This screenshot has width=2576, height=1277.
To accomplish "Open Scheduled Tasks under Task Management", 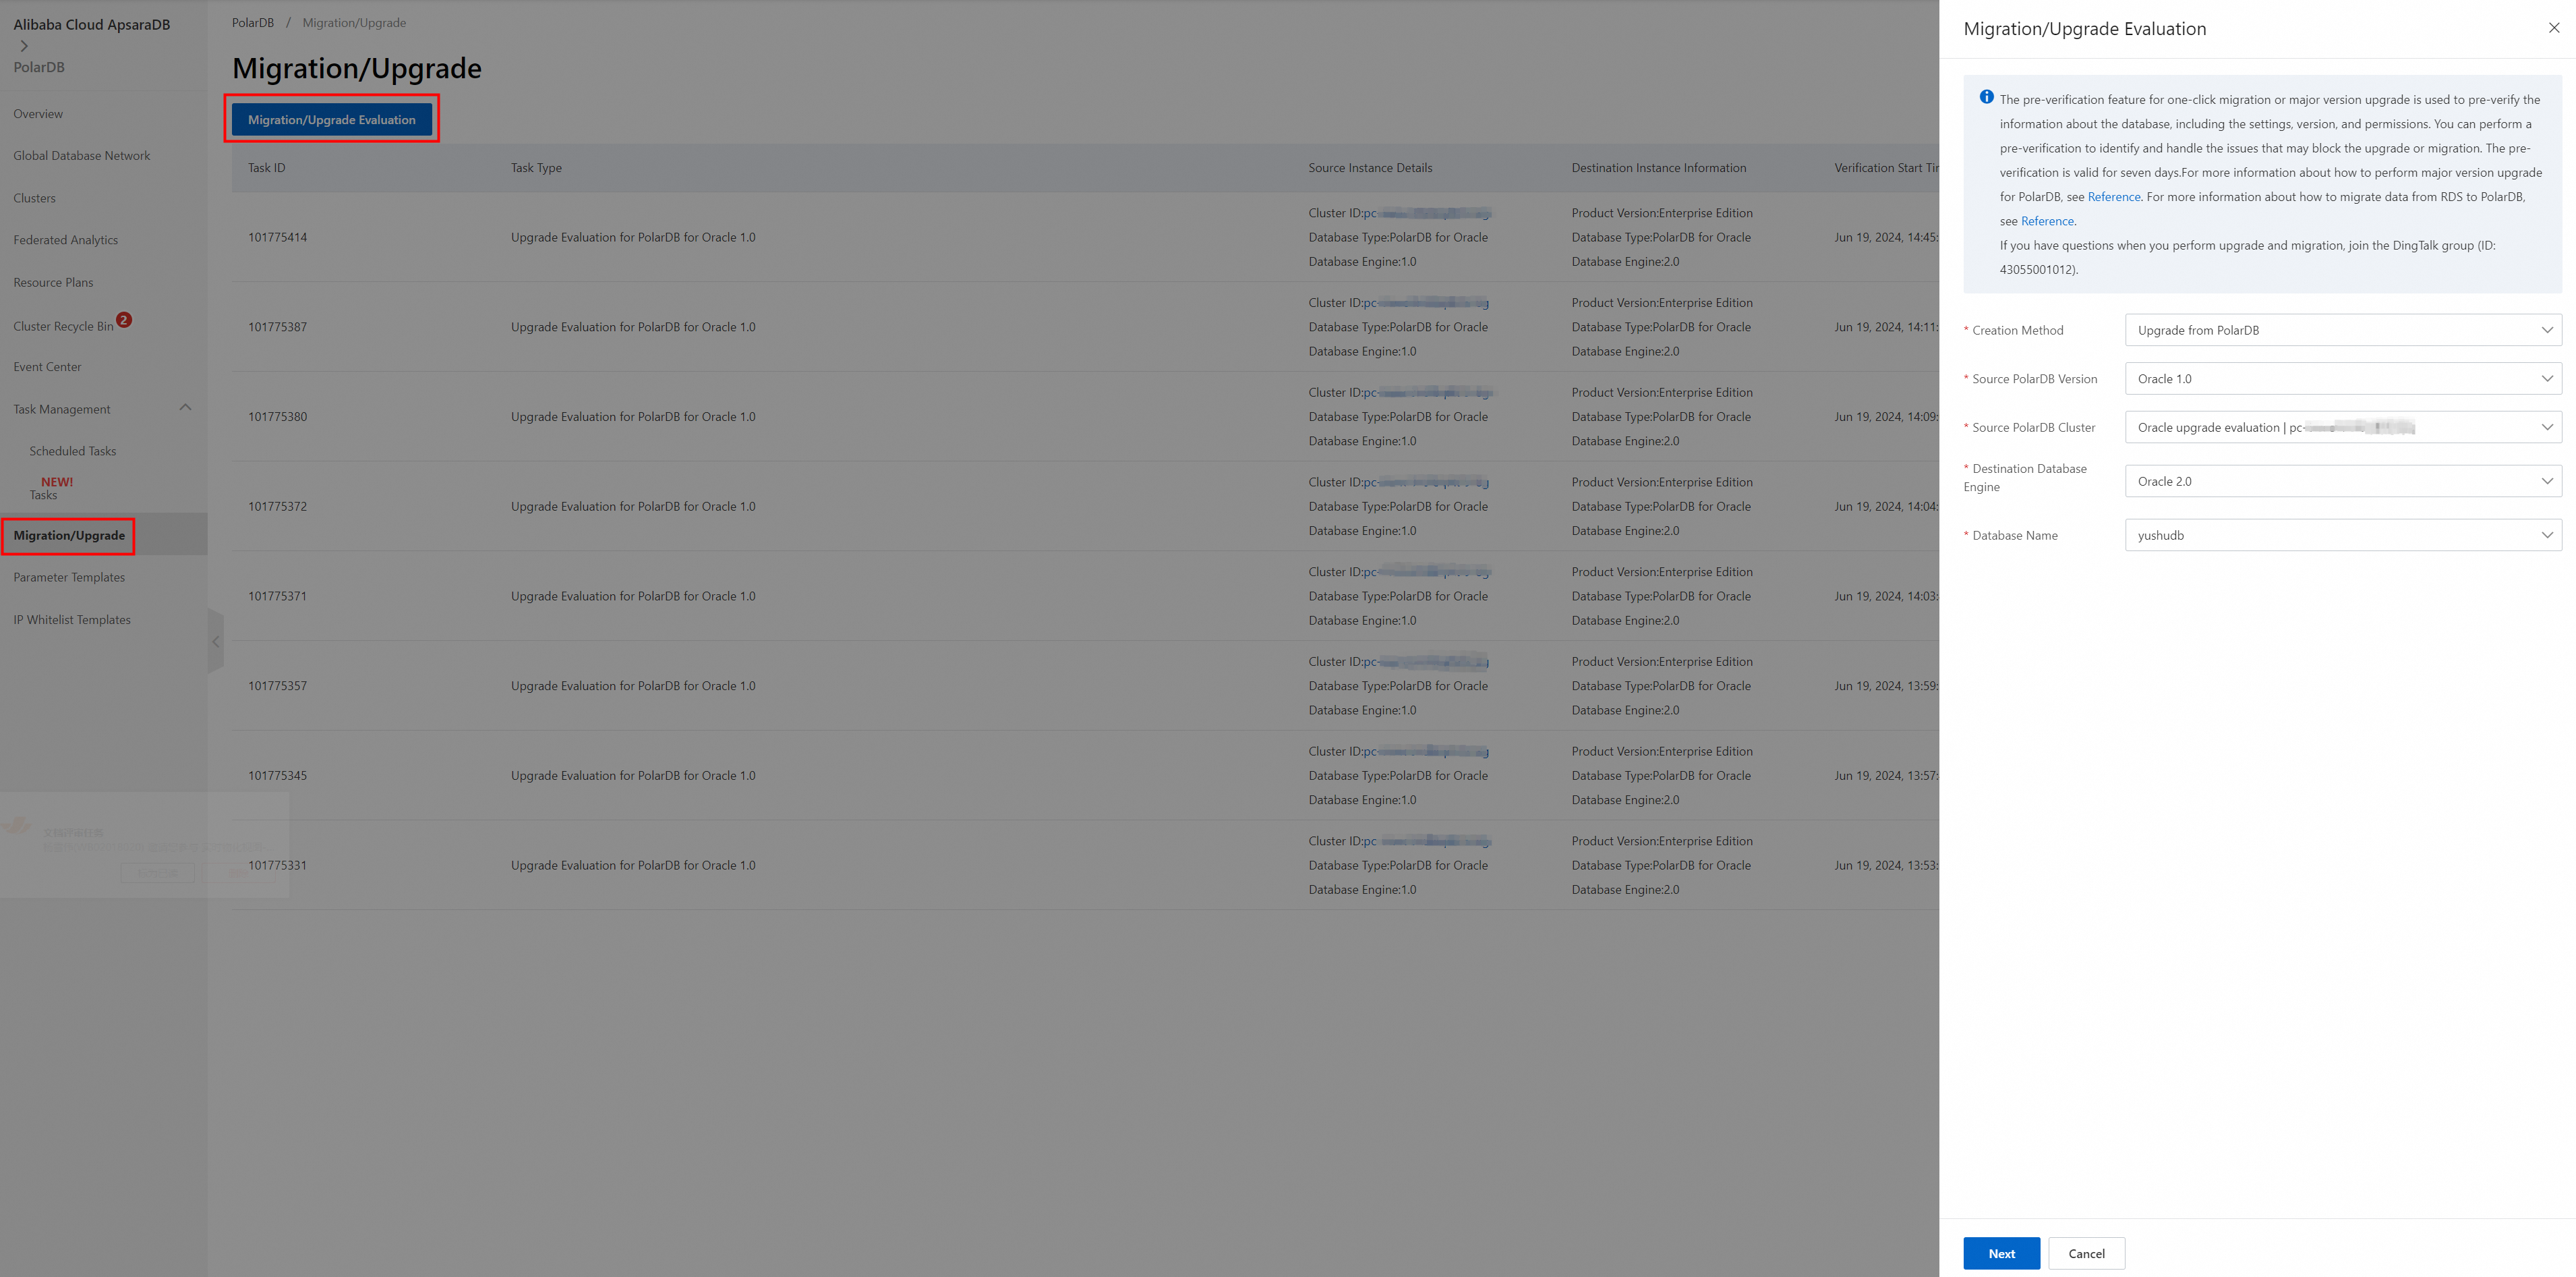I will (x=73, y=451).
